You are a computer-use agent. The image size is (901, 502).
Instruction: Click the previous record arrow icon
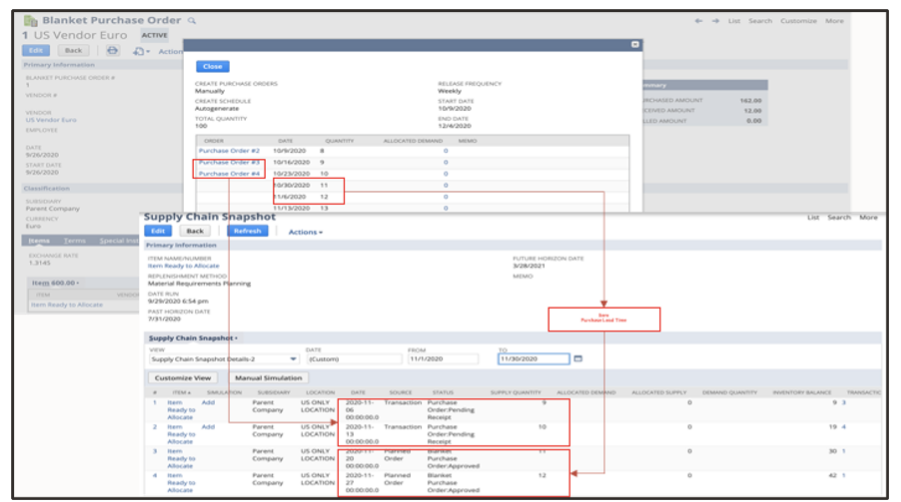pyautogui.click(x=698, y=21)
